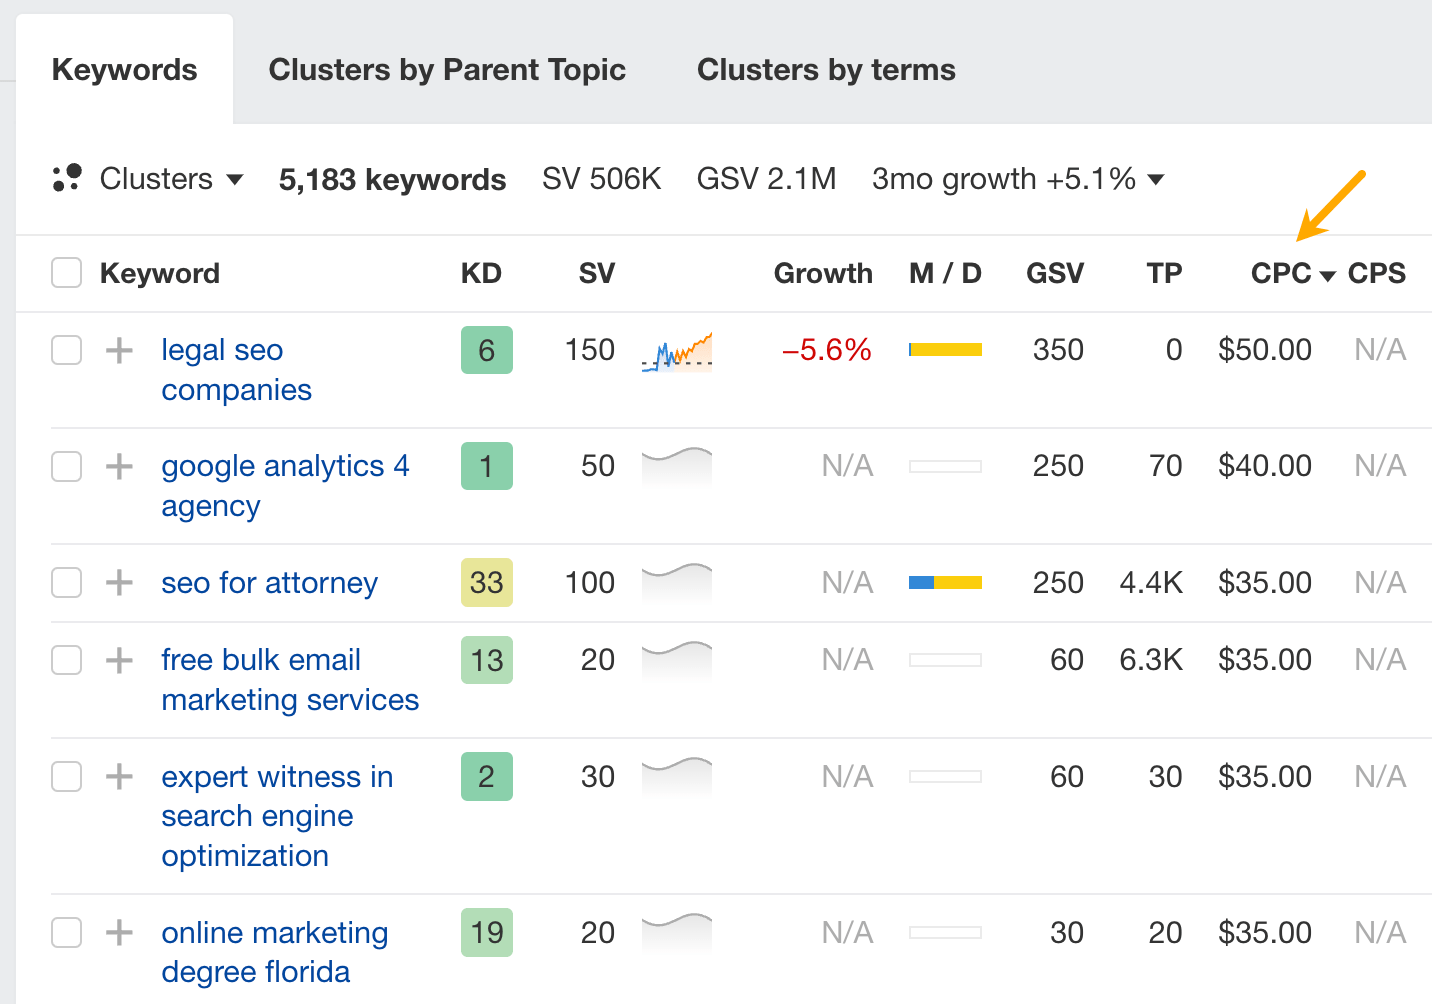
Task: Click plus icon beside legal seo companies
Action: click(x=119, y=350)
